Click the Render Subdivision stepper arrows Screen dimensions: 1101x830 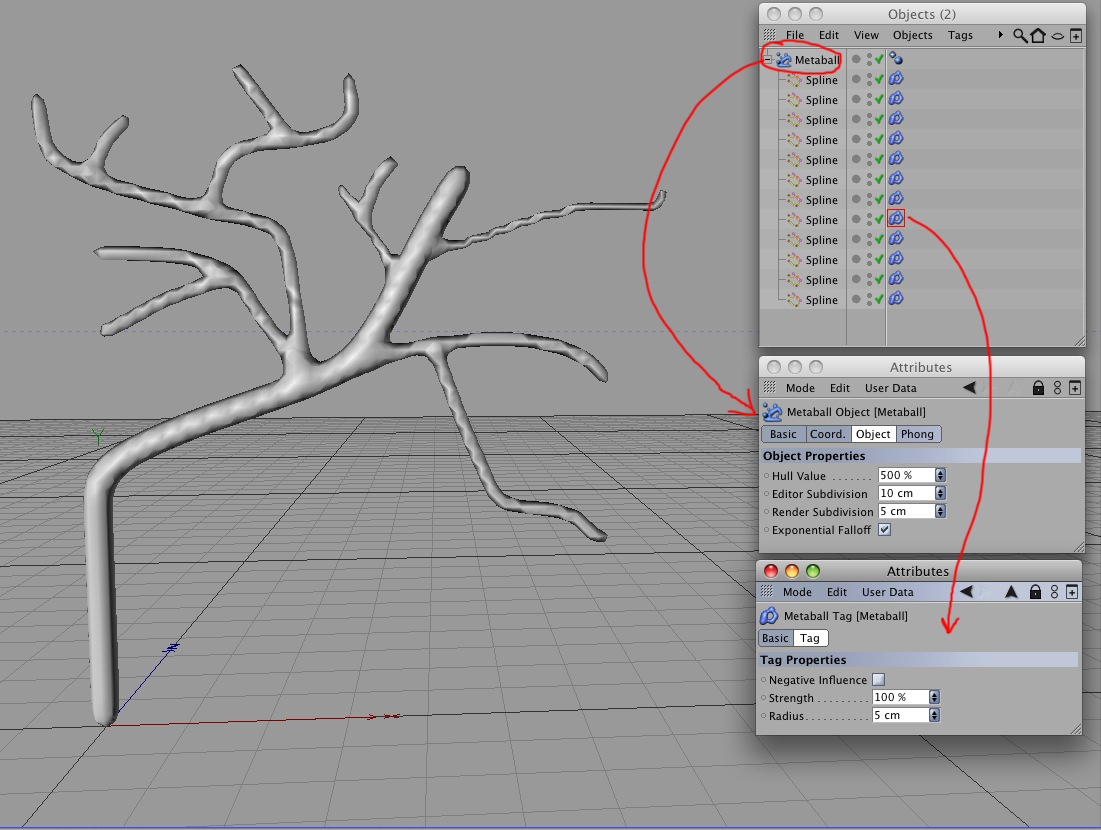click(941, 511)
